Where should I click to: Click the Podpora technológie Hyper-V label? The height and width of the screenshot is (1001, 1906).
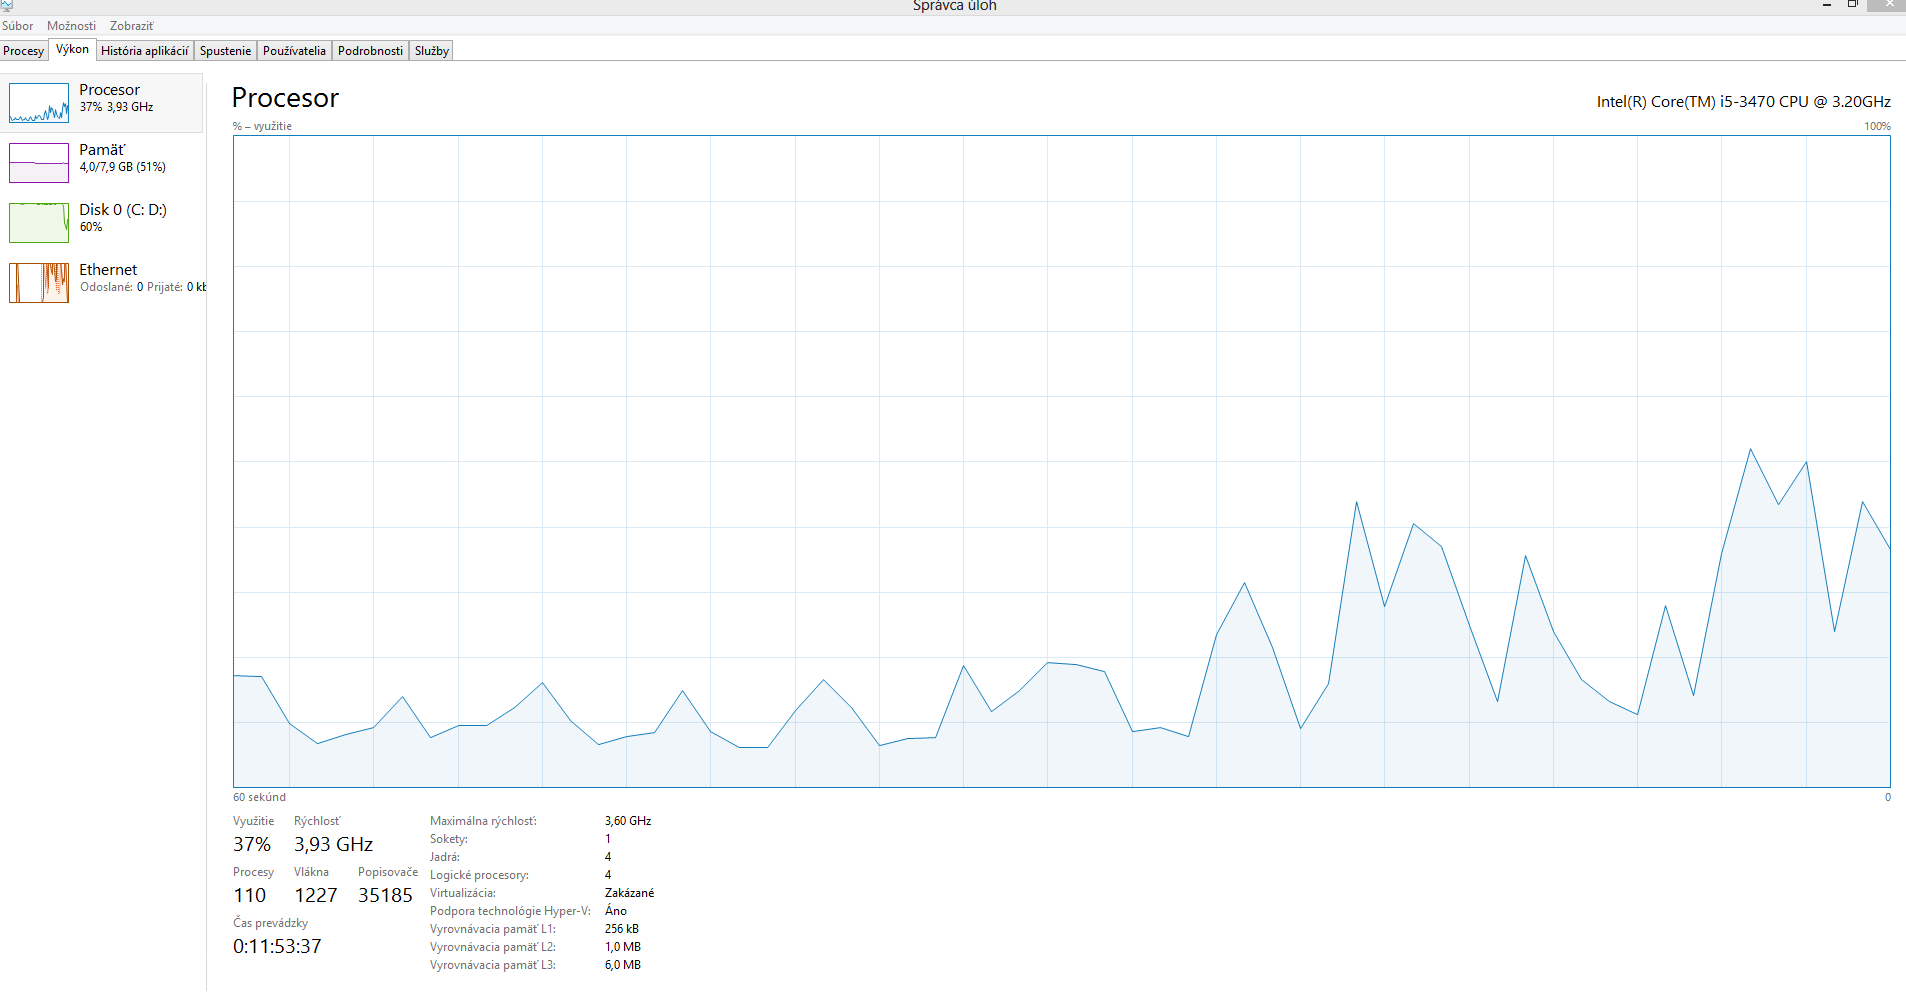510,911
